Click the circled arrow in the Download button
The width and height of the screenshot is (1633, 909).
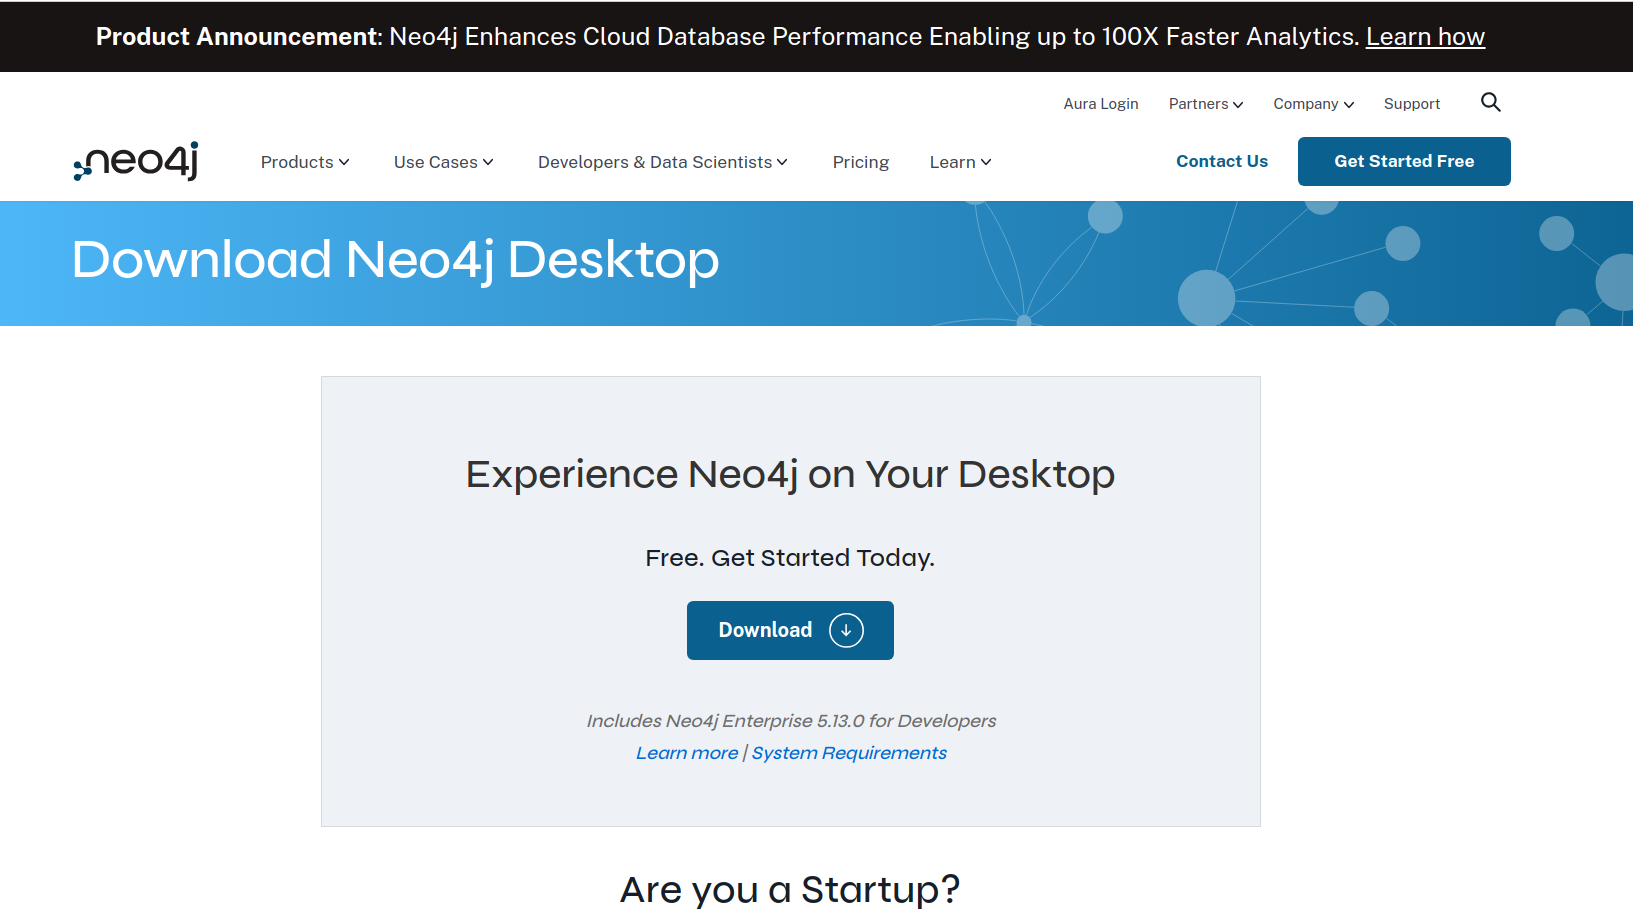[x=846, y=630]
